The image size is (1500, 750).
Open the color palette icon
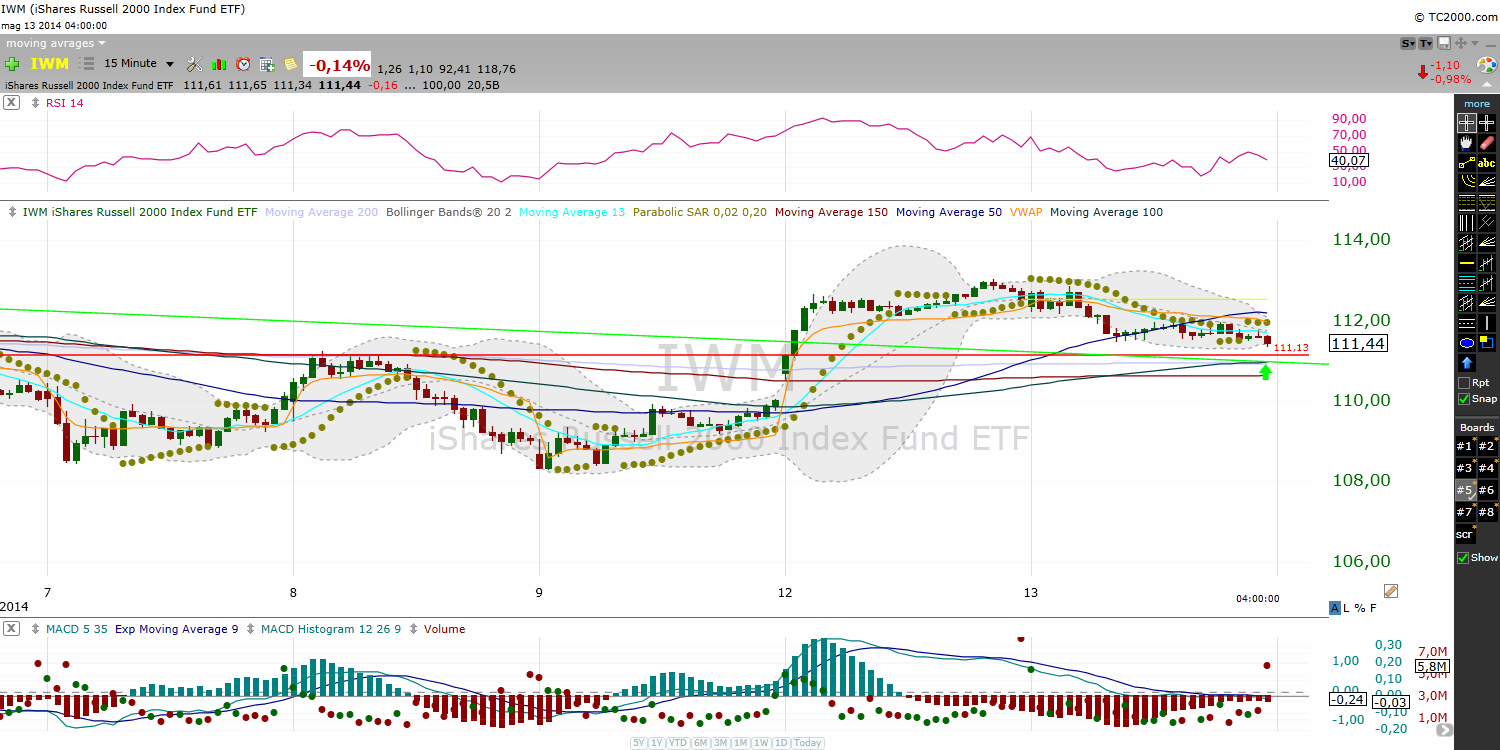1487,65
